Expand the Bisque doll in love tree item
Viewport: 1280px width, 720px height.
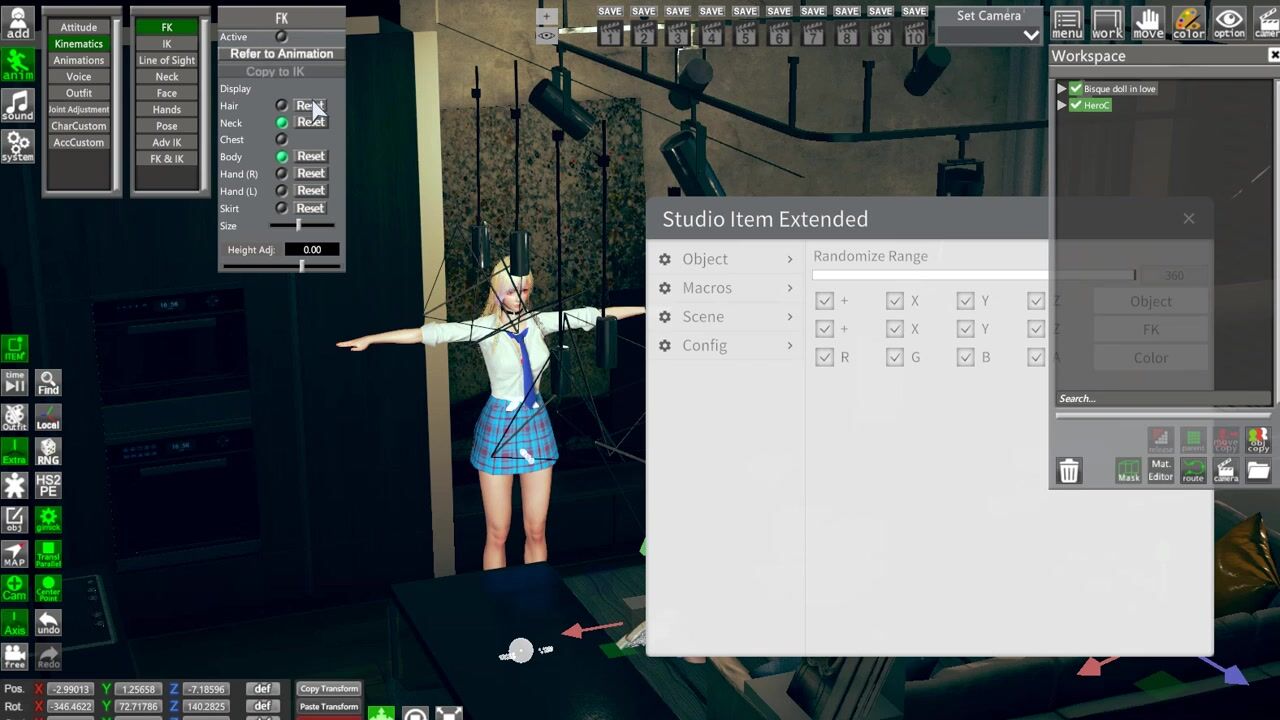(1062, 89)
